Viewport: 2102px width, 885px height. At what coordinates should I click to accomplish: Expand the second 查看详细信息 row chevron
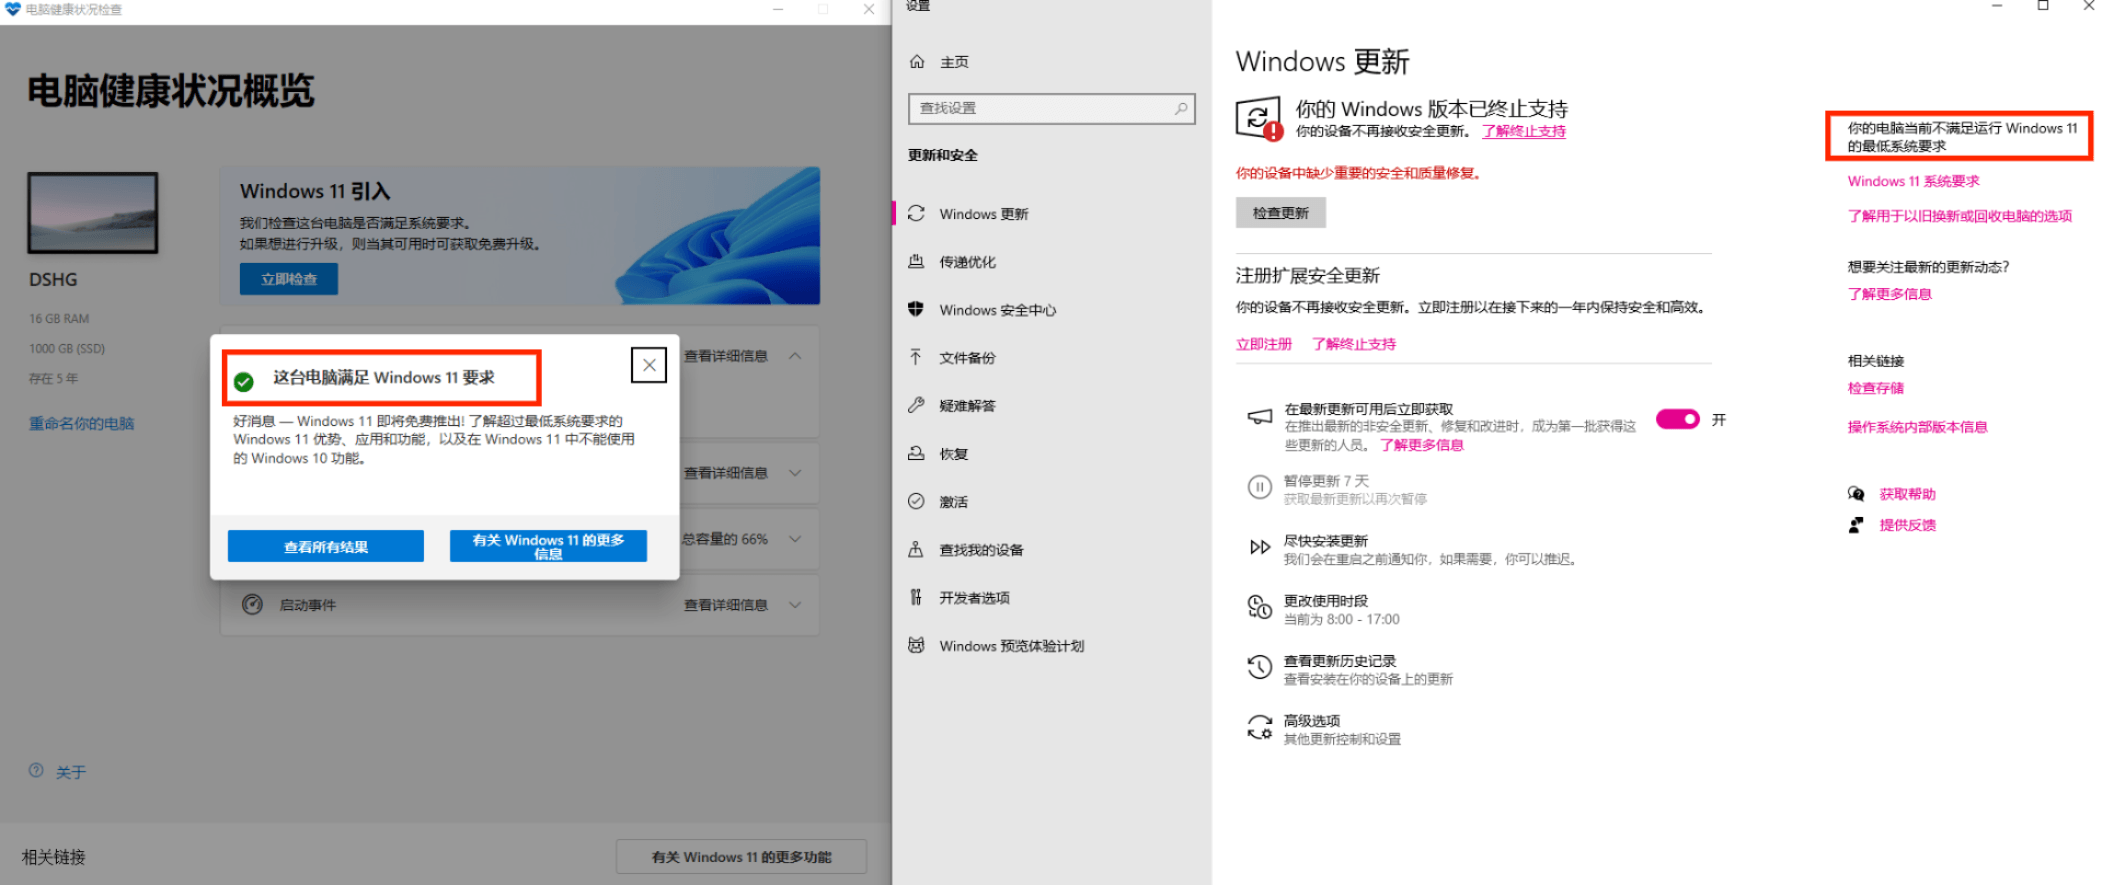(x=795, y=473)
